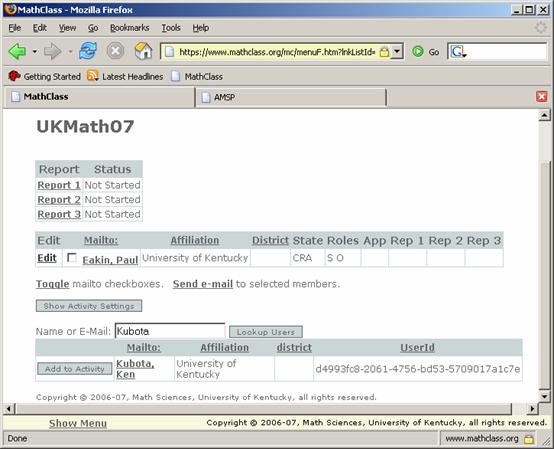Click the UKMath07 page heading
The image size is (554, 449).
click(85, 126)
